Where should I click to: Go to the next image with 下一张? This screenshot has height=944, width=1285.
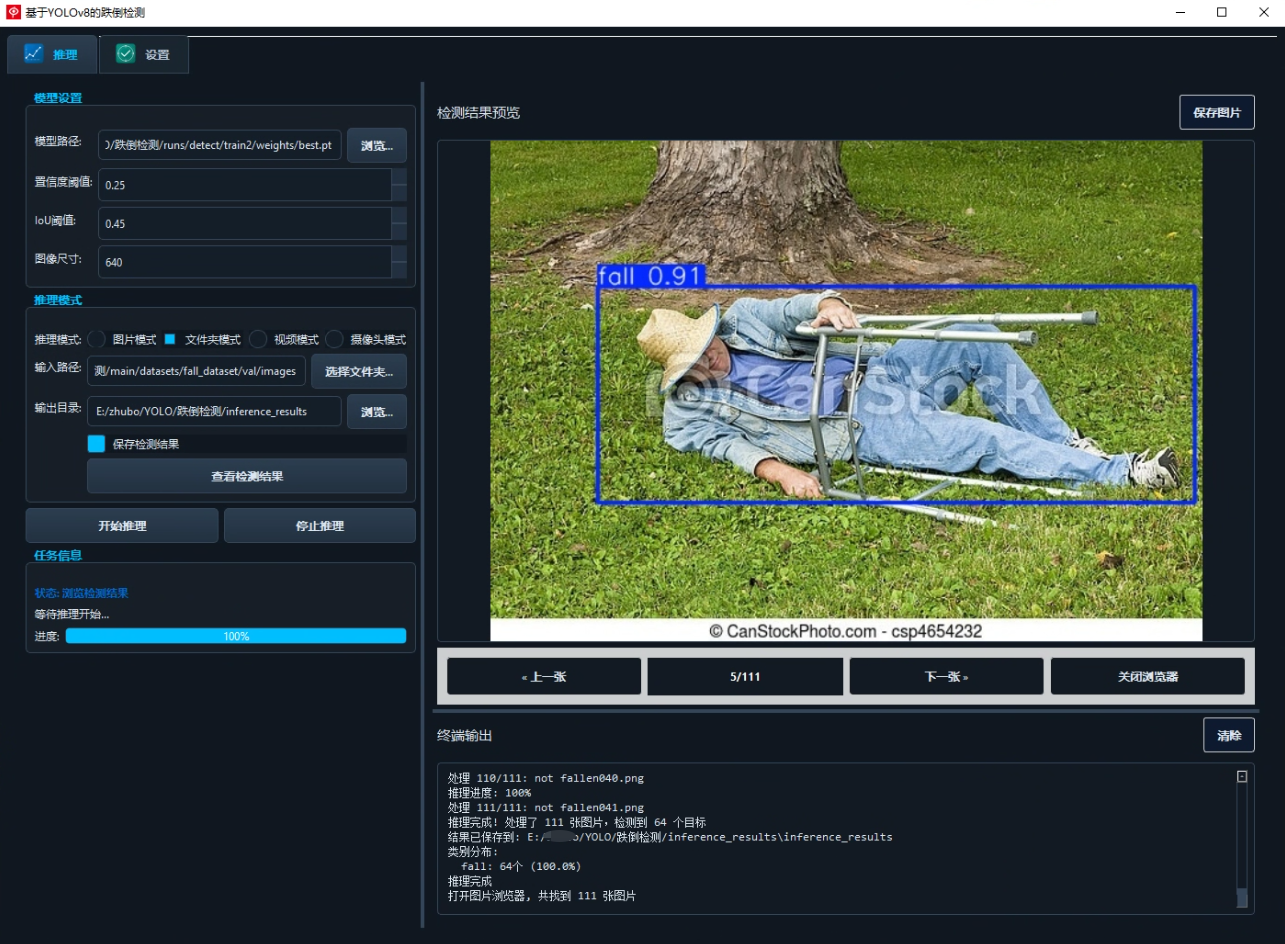point(946,676)
